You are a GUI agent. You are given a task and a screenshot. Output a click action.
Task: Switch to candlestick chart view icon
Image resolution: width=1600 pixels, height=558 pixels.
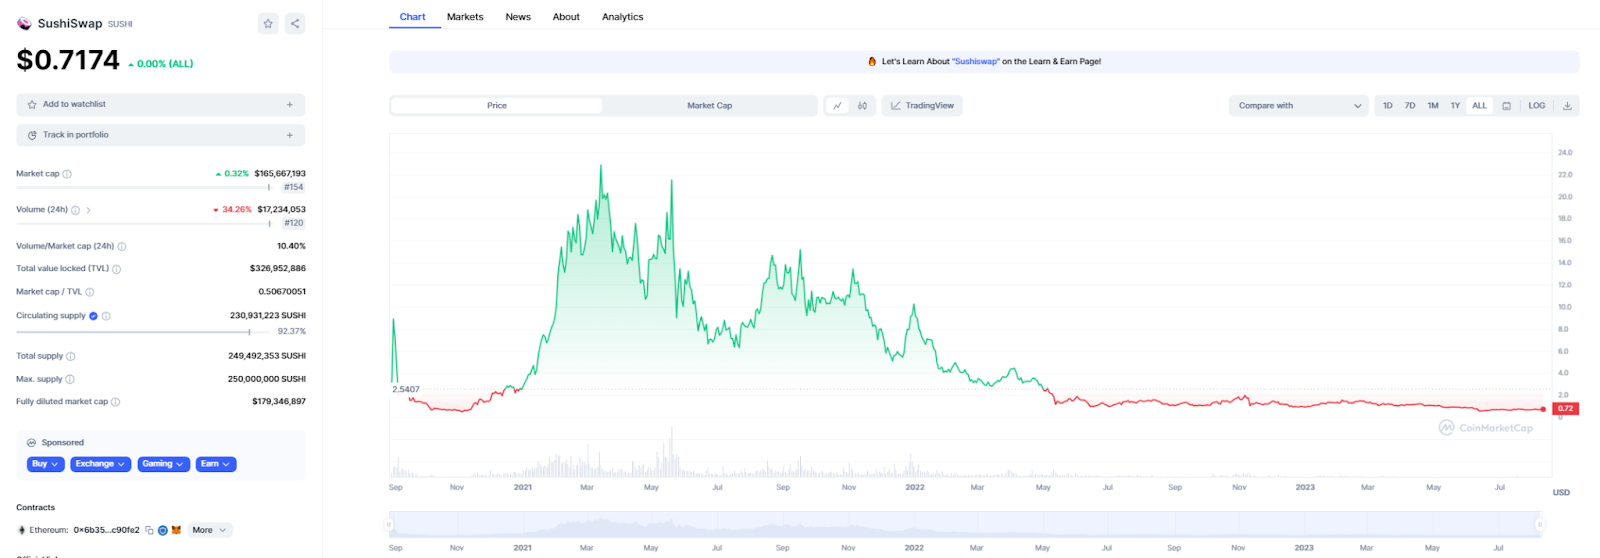point(863,106)
